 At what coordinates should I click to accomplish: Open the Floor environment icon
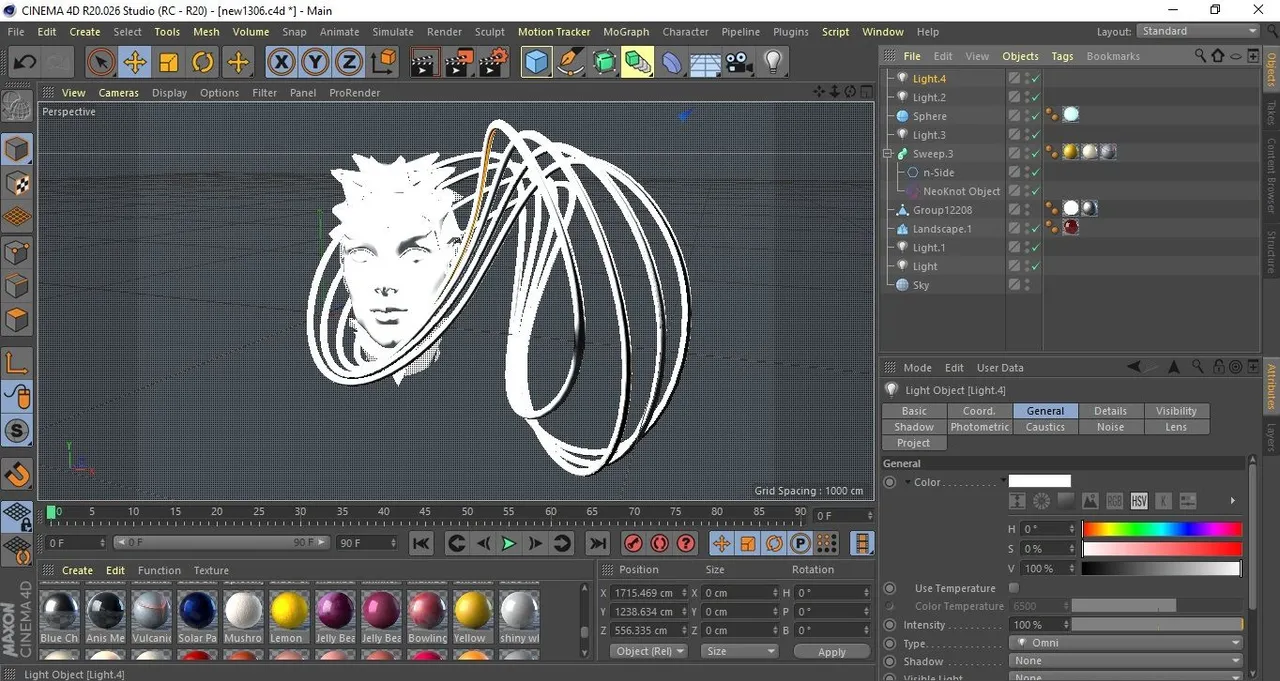(x=706, y=63)
